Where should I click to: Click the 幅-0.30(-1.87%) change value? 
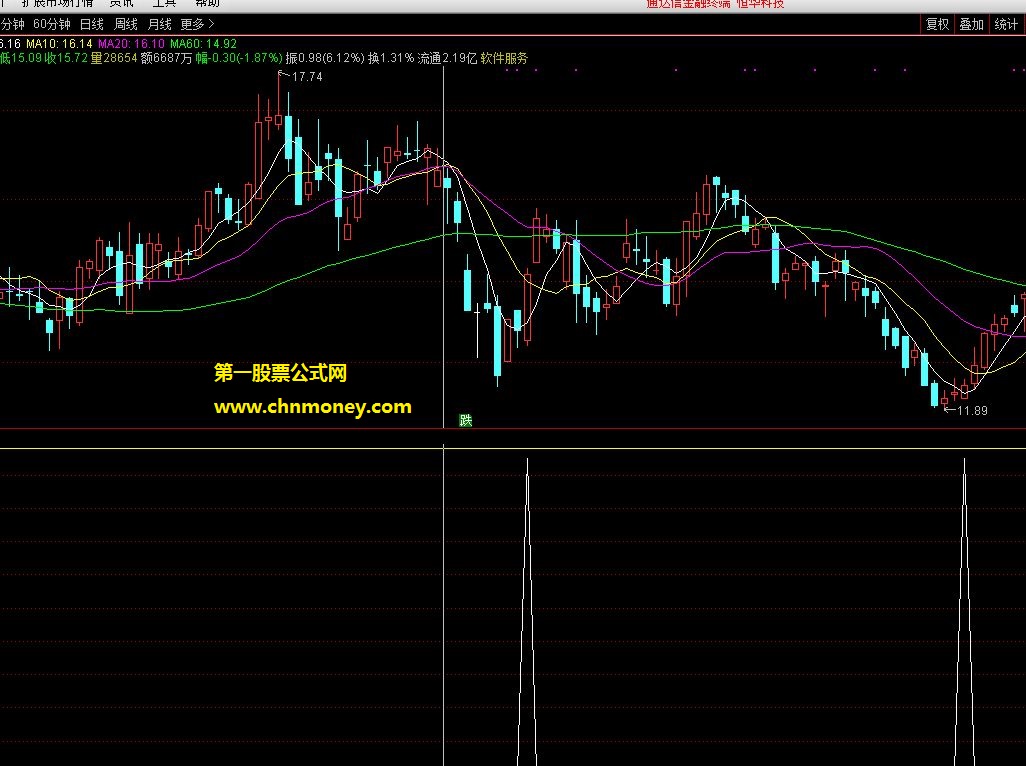click(x=239, y=58)
